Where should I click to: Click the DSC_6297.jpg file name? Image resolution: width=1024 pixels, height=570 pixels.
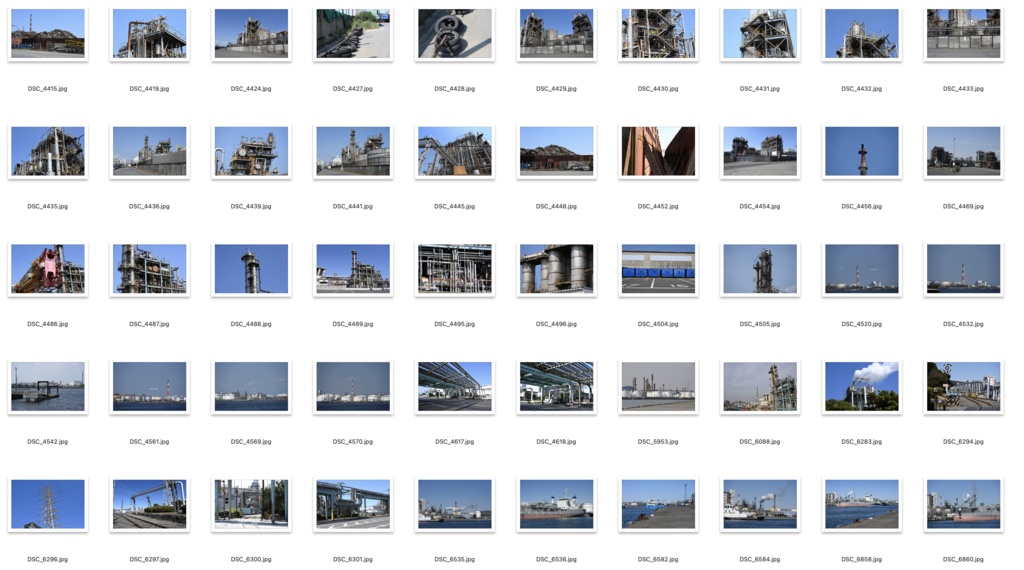click(x=150, y=560)
